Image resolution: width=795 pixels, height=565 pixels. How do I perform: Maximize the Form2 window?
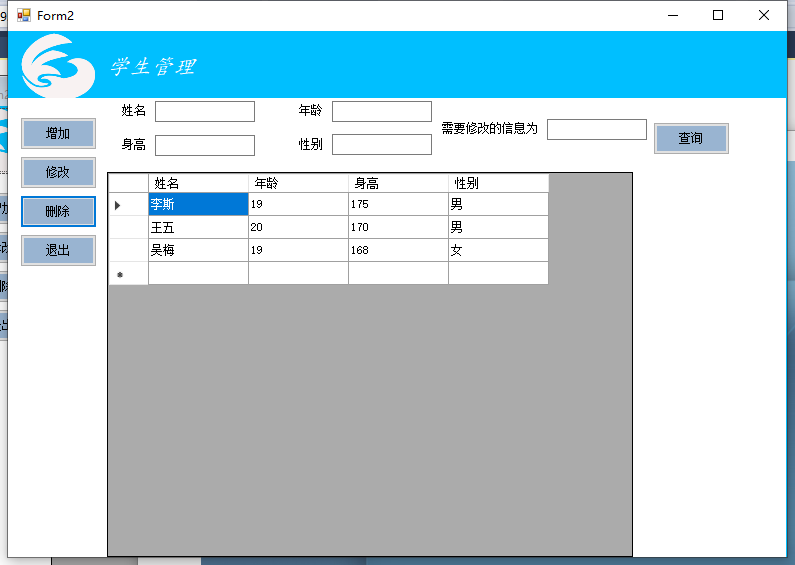point(717,15)
